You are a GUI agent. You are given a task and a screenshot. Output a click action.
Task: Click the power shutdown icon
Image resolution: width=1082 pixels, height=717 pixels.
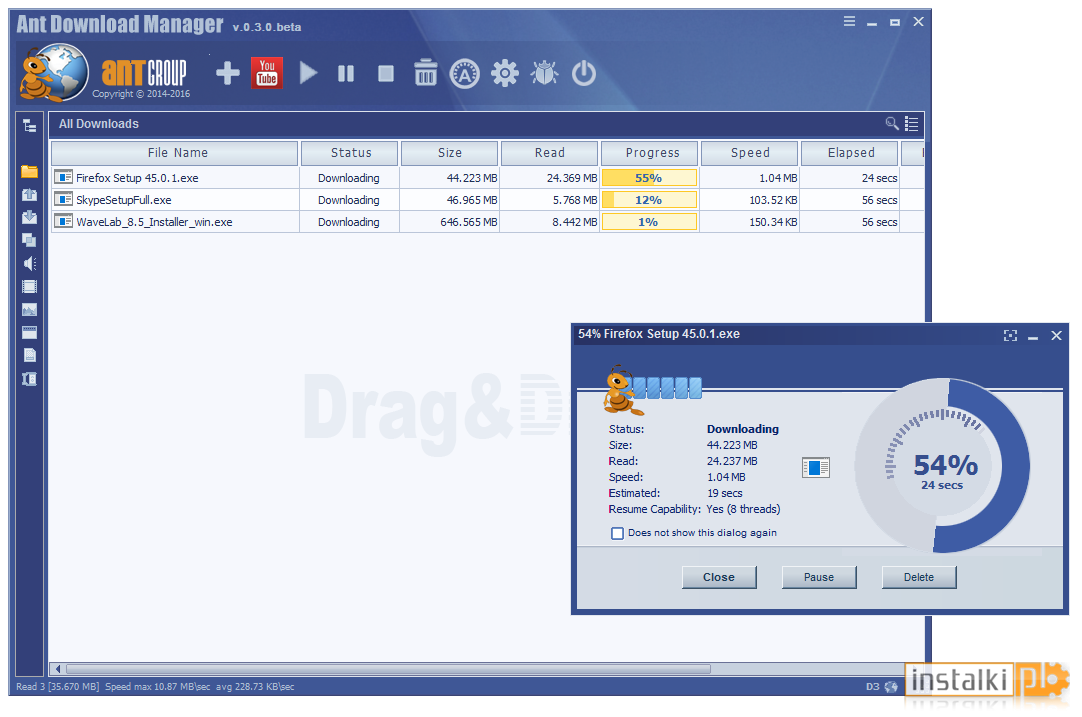click(x=584, y=72)
